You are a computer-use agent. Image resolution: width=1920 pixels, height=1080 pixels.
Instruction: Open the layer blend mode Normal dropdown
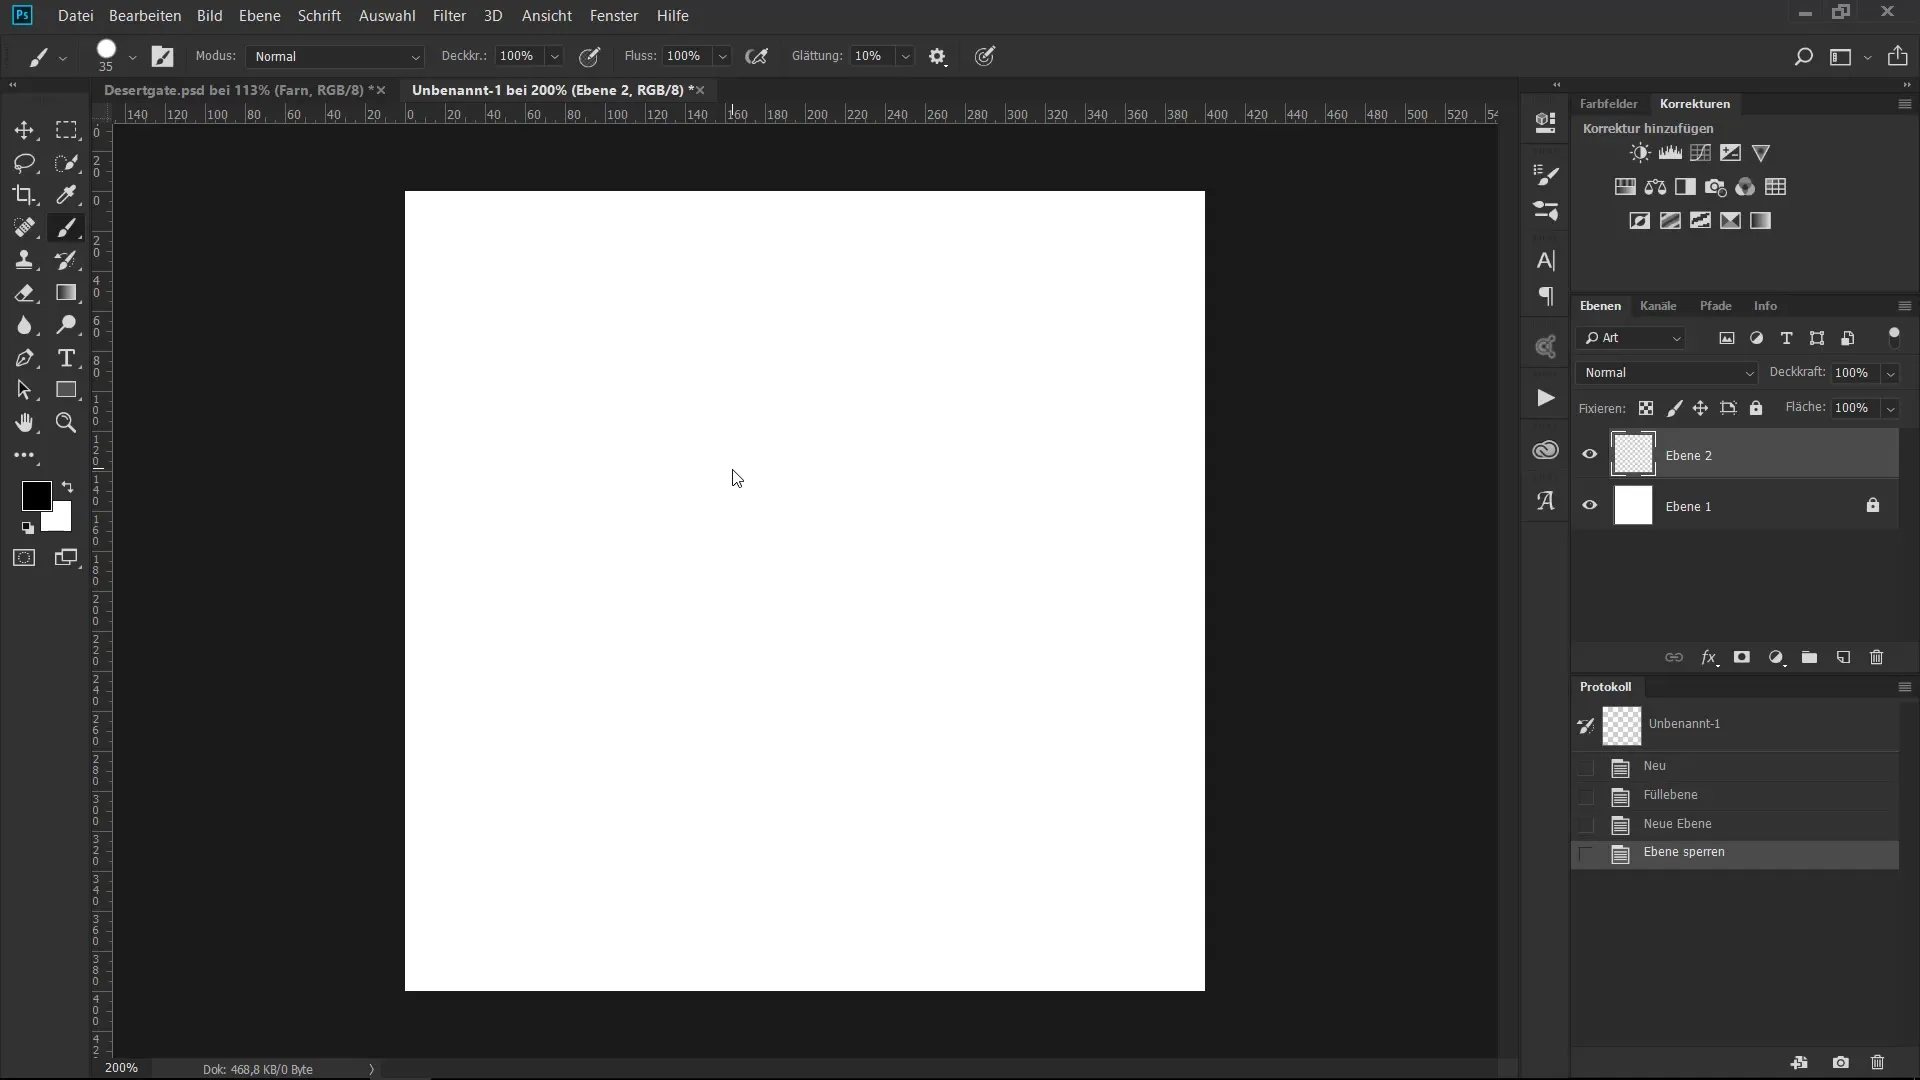1667,373
